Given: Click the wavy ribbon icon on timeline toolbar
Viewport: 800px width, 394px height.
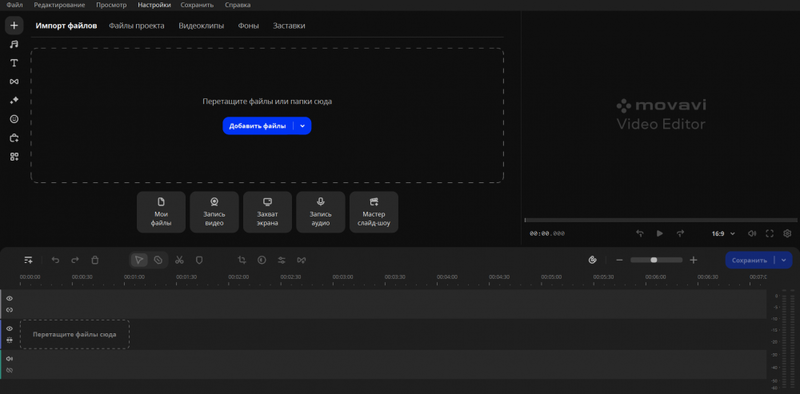Looking at the screenshot, I should pyautogui.click(x=302, y=260).
